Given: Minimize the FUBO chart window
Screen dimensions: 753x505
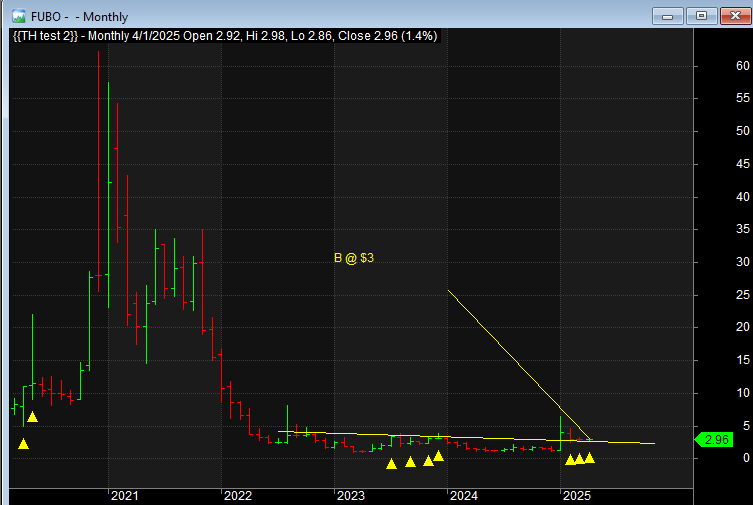Looking at the screenshot, I should [668, 16].
